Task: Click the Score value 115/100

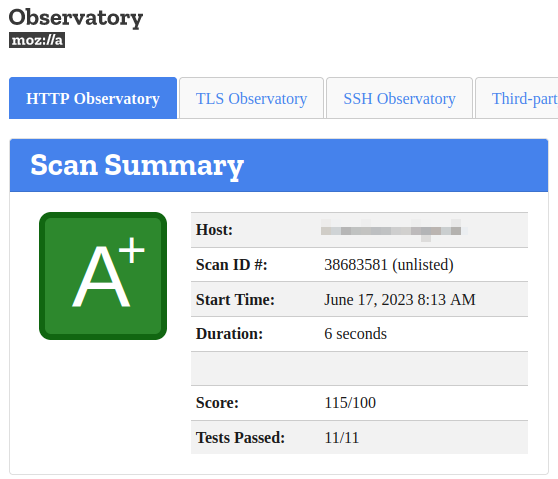Action: (x=350, y=403)
